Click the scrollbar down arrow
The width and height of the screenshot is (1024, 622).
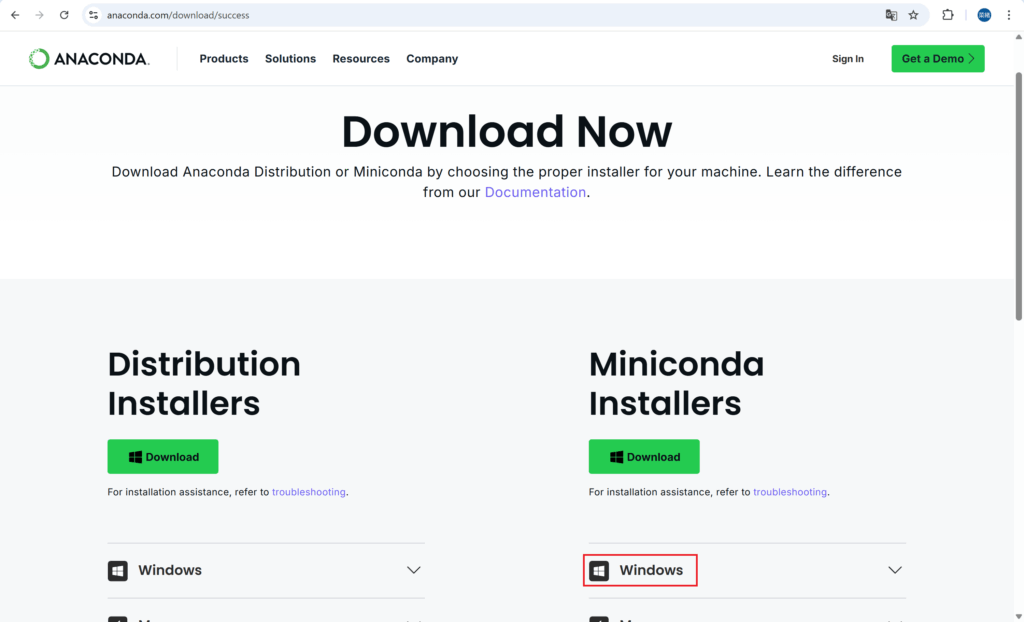1018,617
